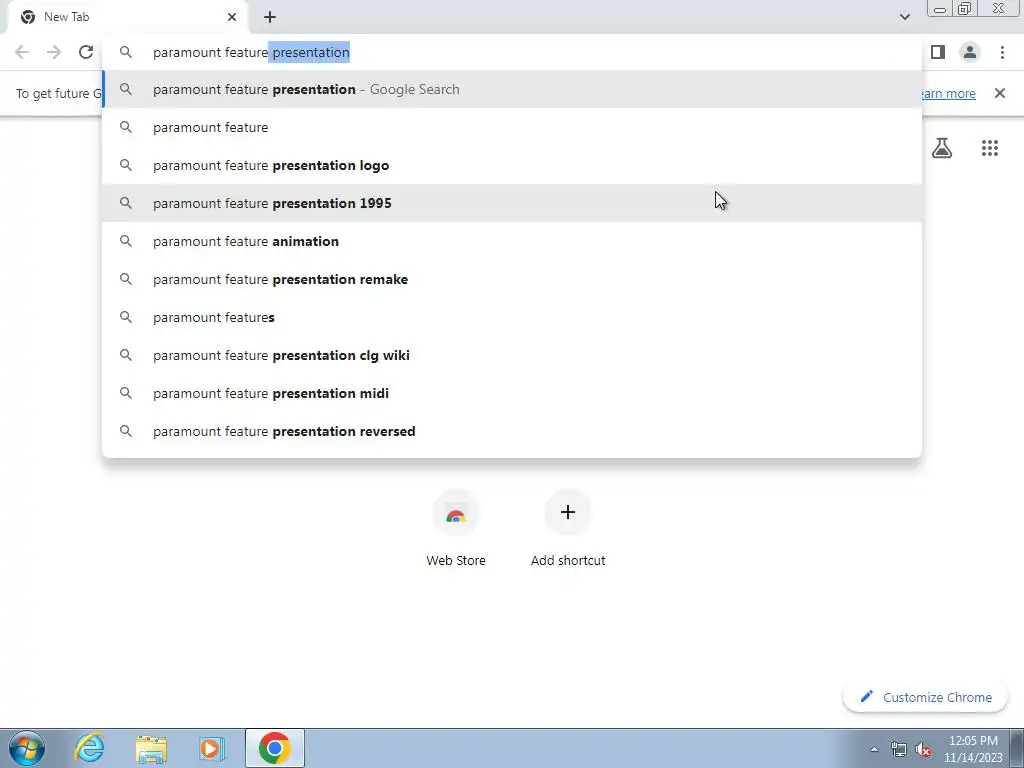The width and height of the screenshot is (1024, 768).
Task: Select 'paramount feature presentation - Google Search' suggestion
Action: coord(513,89)
